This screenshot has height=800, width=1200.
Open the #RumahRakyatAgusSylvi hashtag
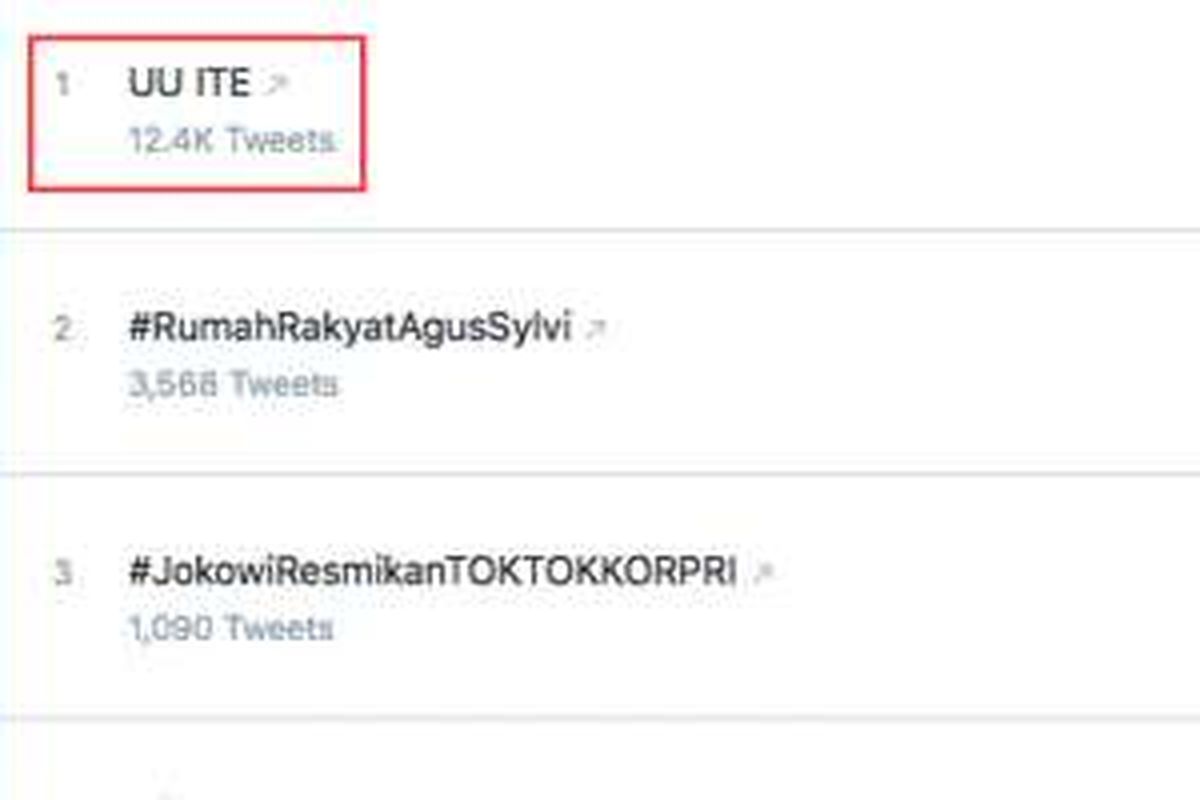pyautogui.click(x=355, y=325)
